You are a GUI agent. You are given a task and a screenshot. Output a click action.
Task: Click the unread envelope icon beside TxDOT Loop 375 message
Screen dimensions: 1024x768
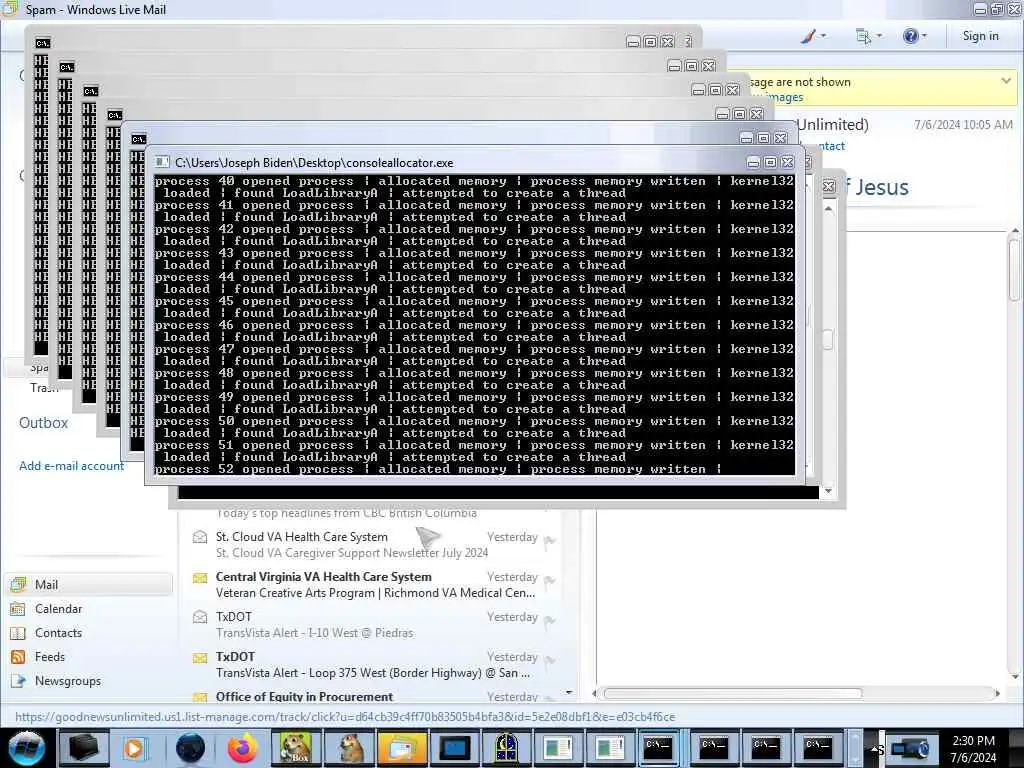coord(200,658)
